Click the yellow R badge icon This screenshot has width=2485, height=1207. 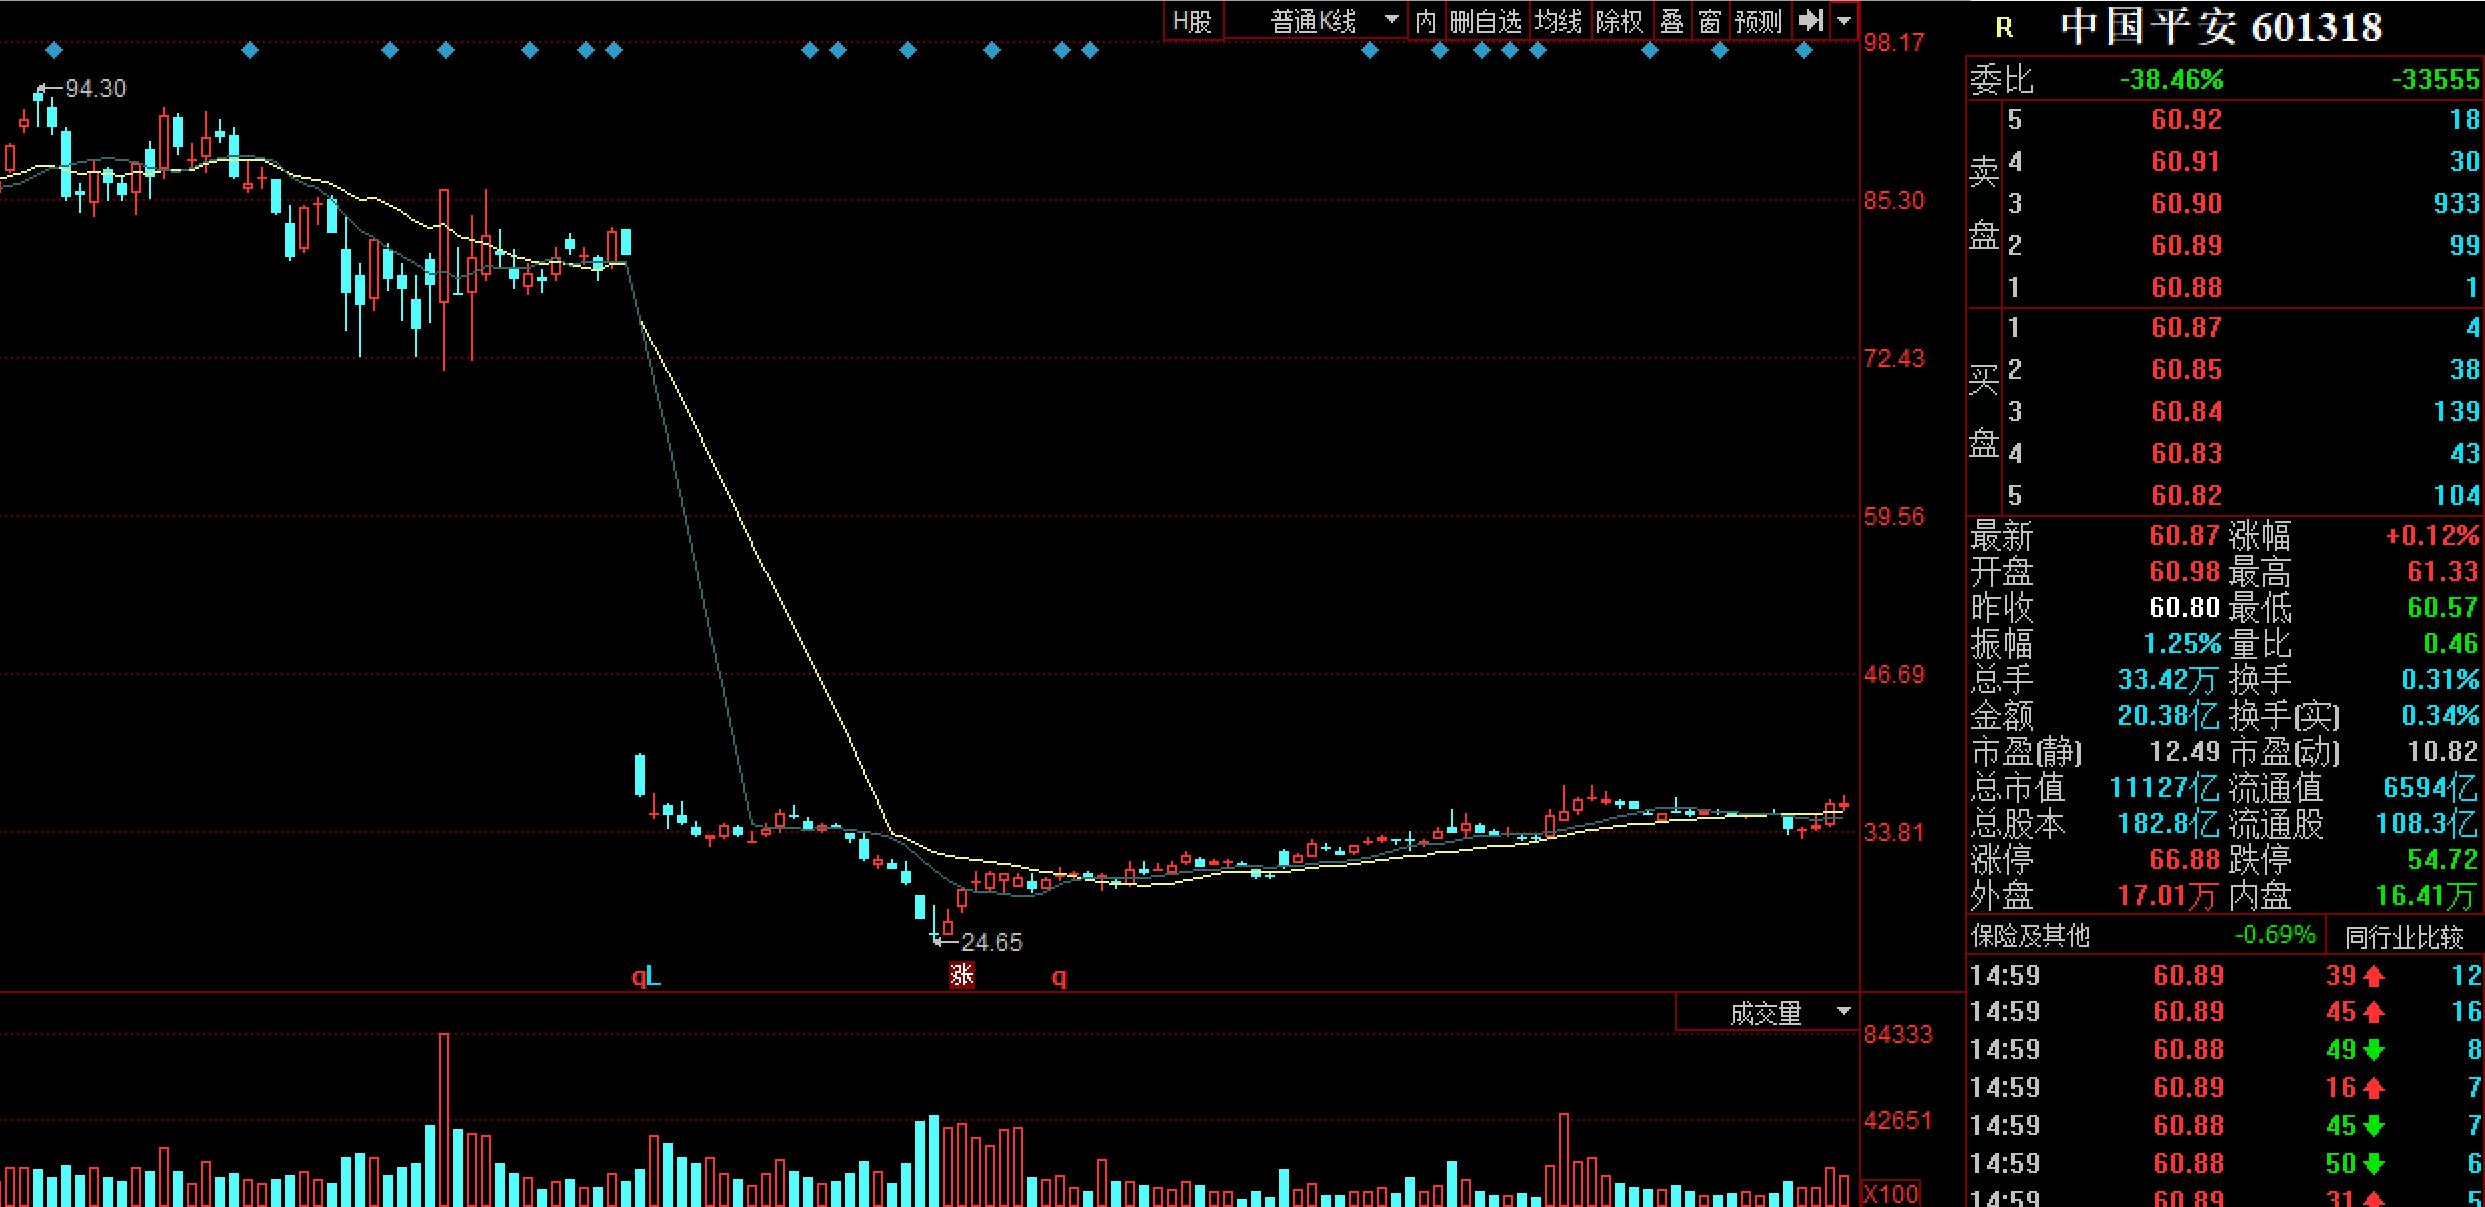(2003, 28)
